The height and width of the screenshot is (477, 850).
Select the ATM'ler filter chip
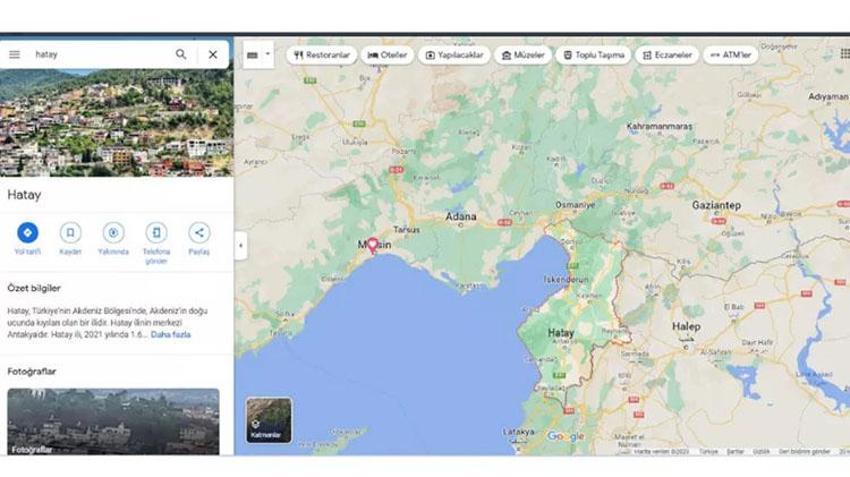point(731,55)
